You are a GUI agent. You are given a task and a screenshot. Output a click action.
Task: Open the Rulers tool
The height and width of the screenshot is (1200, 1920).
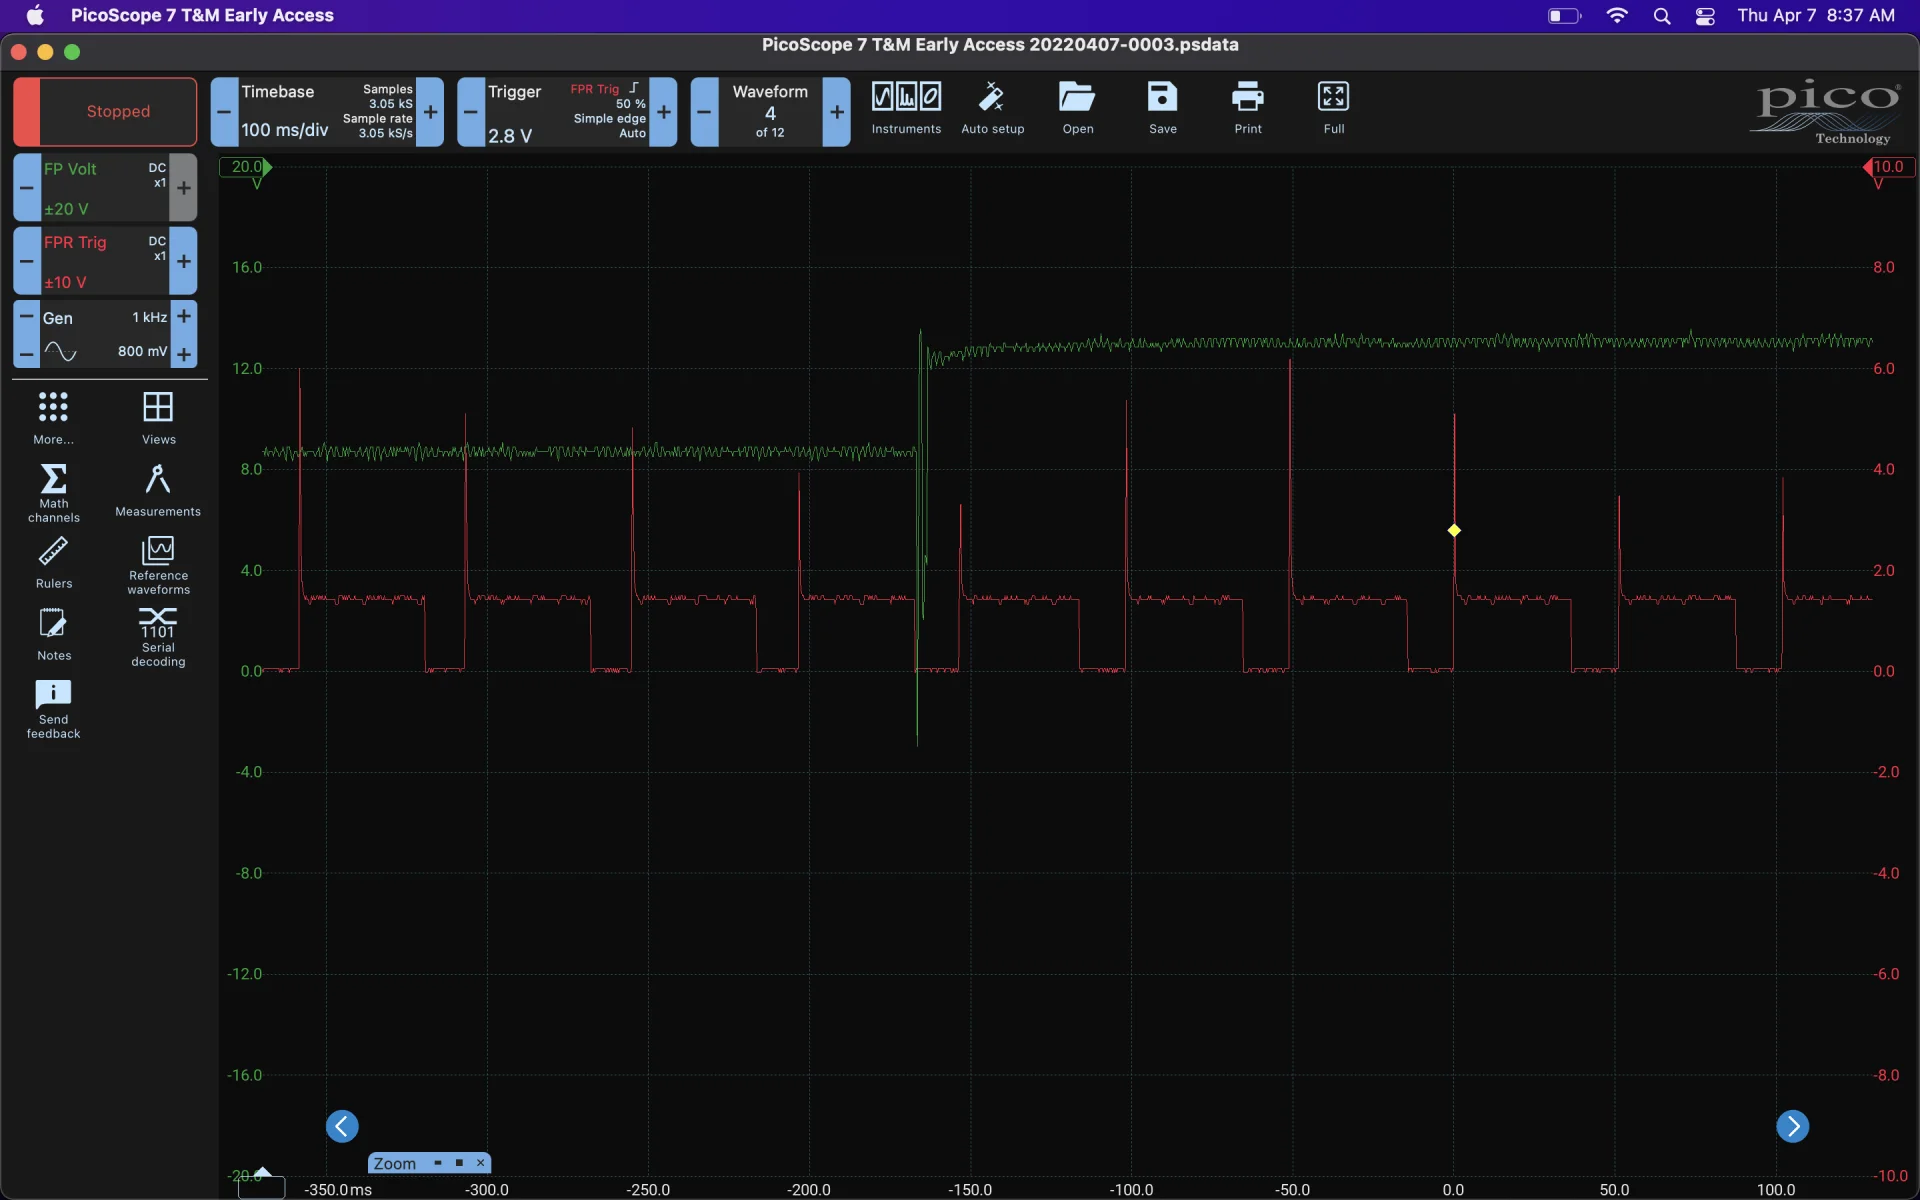click(54, 561)
